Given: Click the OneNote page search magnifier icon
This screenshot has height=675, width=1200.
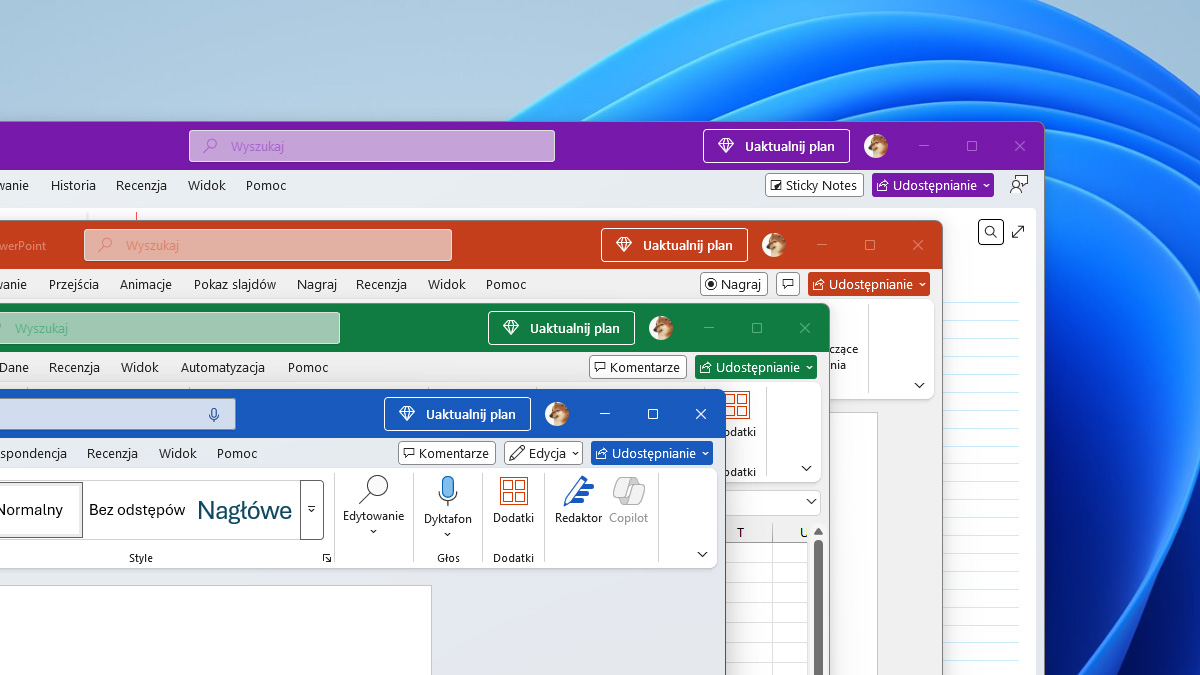Looking at the screenshot, I should tap(990, 232).
